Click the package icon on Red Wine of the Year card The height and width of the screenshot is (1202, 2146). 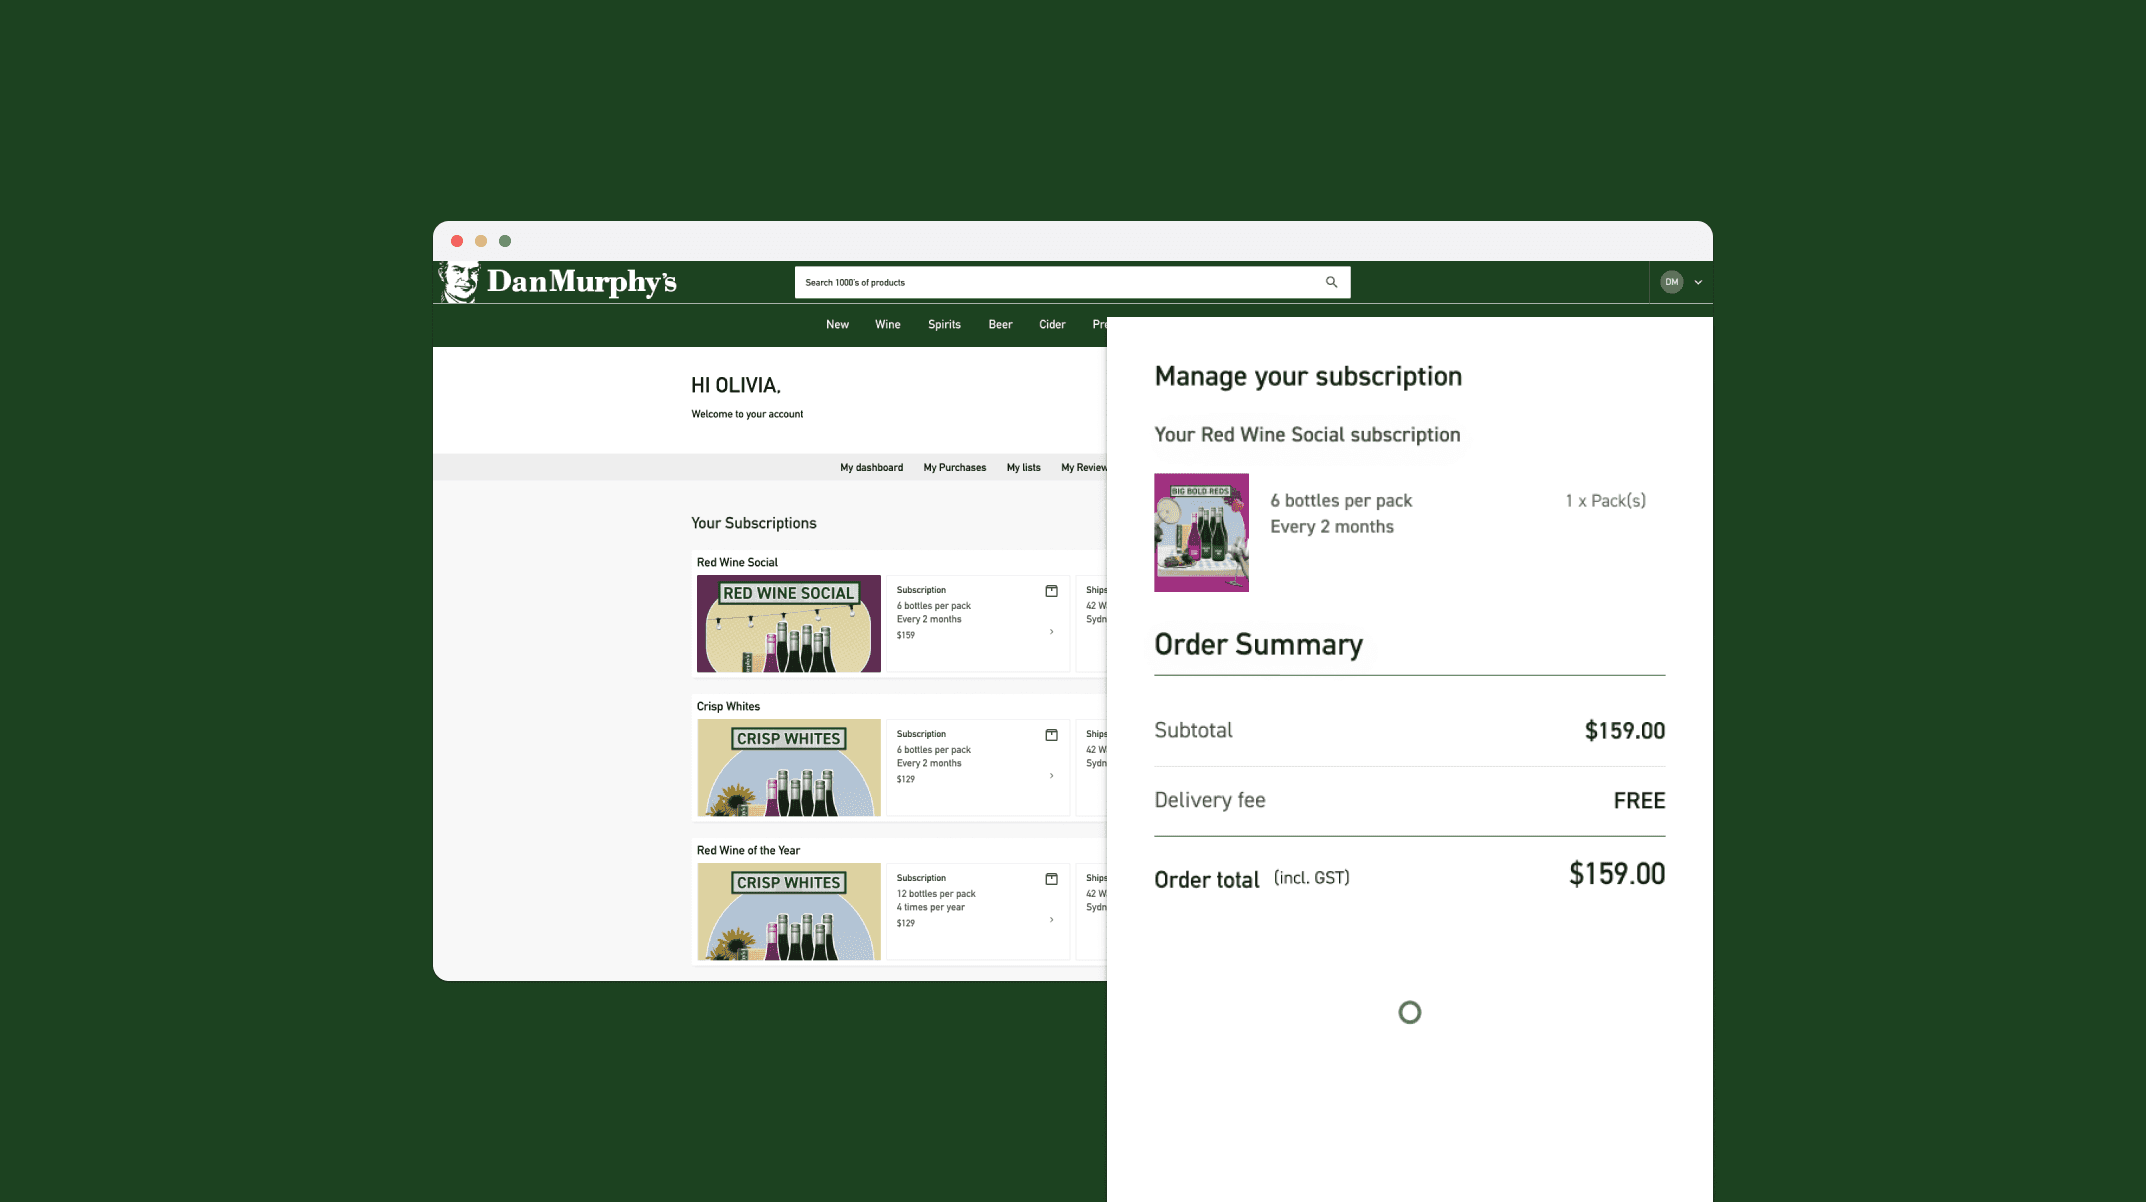click(1051, 879)
